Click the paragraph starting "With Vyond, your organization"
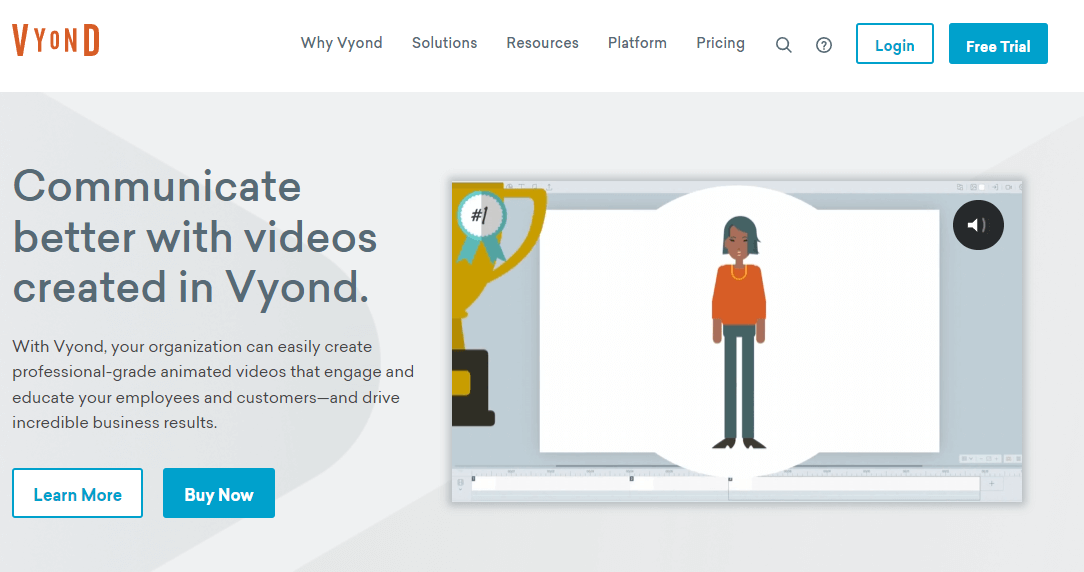This screenshot has width=1084, height=572. tap(213, 385)
